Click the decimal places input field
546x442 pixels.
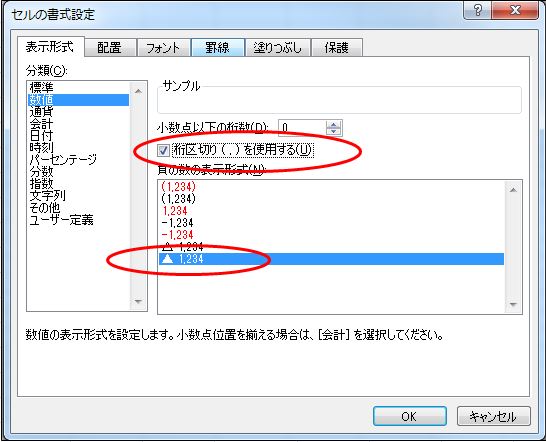(302, 128)
